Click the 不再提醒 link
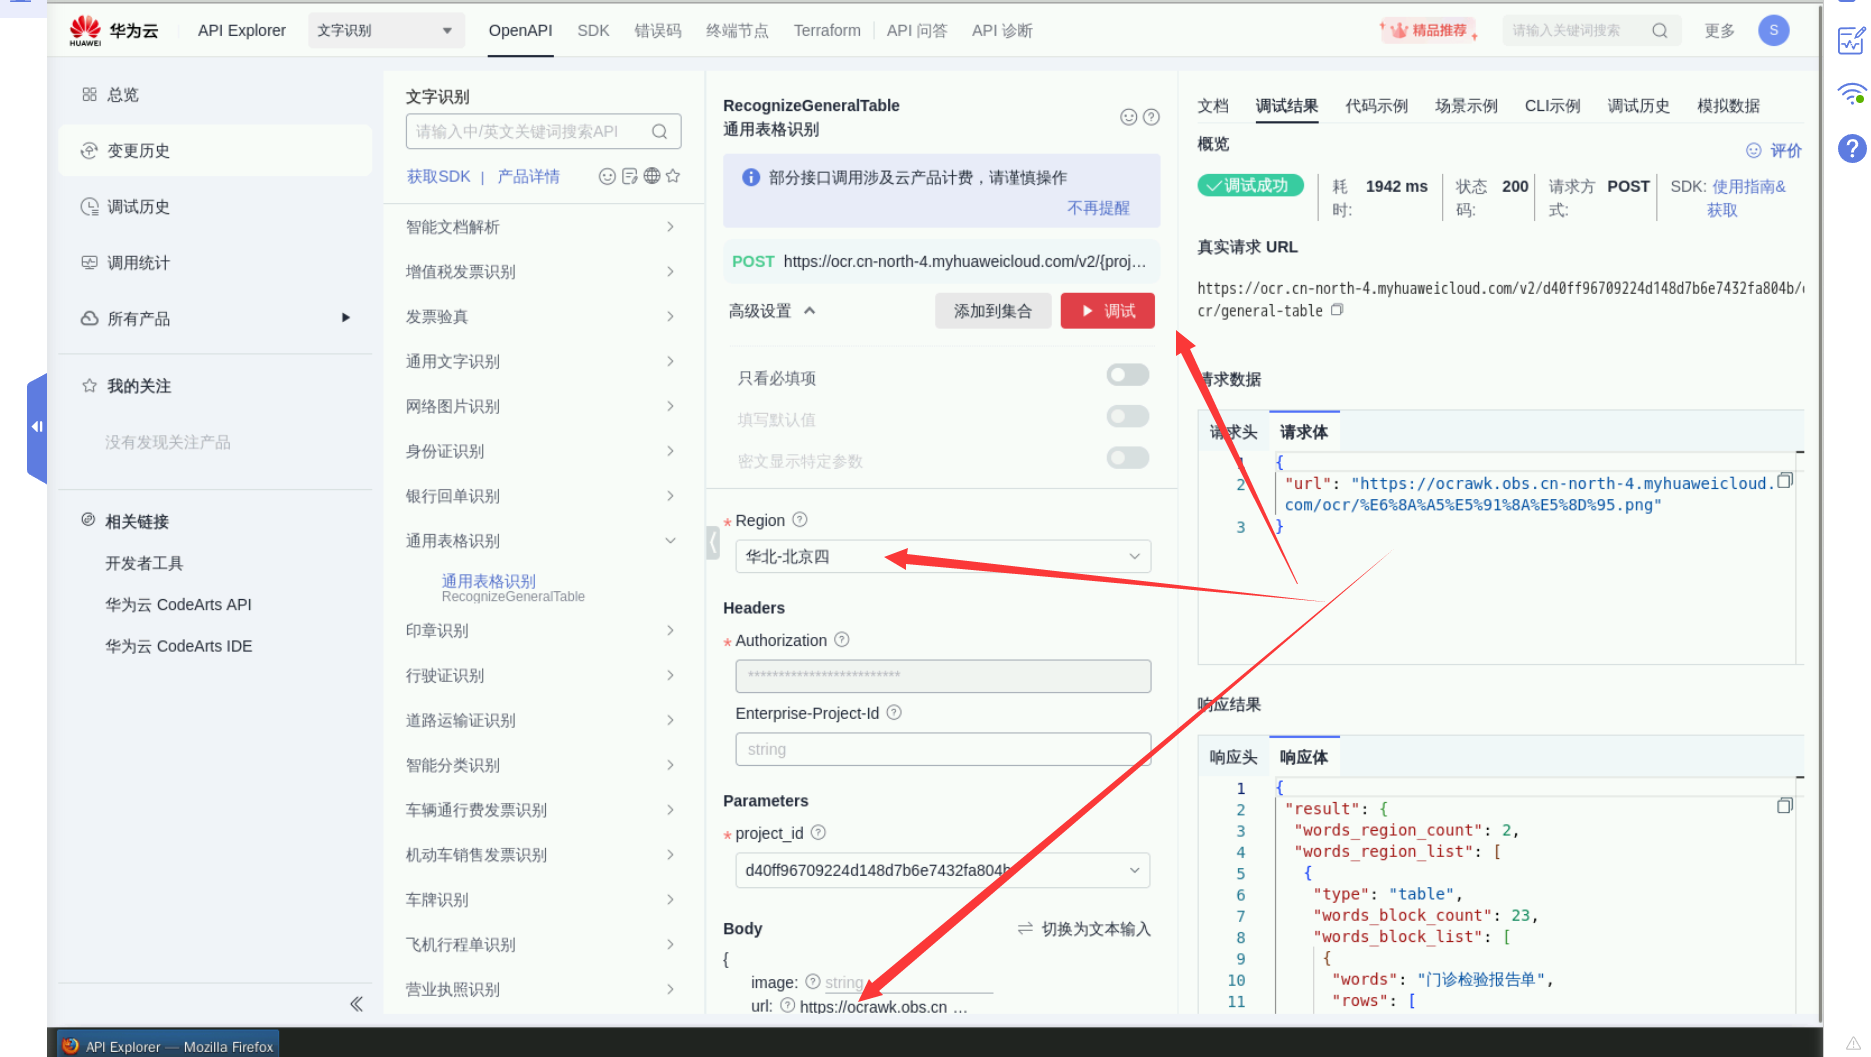This screenshot has height=1057, width=1871. click(1098, 208)
